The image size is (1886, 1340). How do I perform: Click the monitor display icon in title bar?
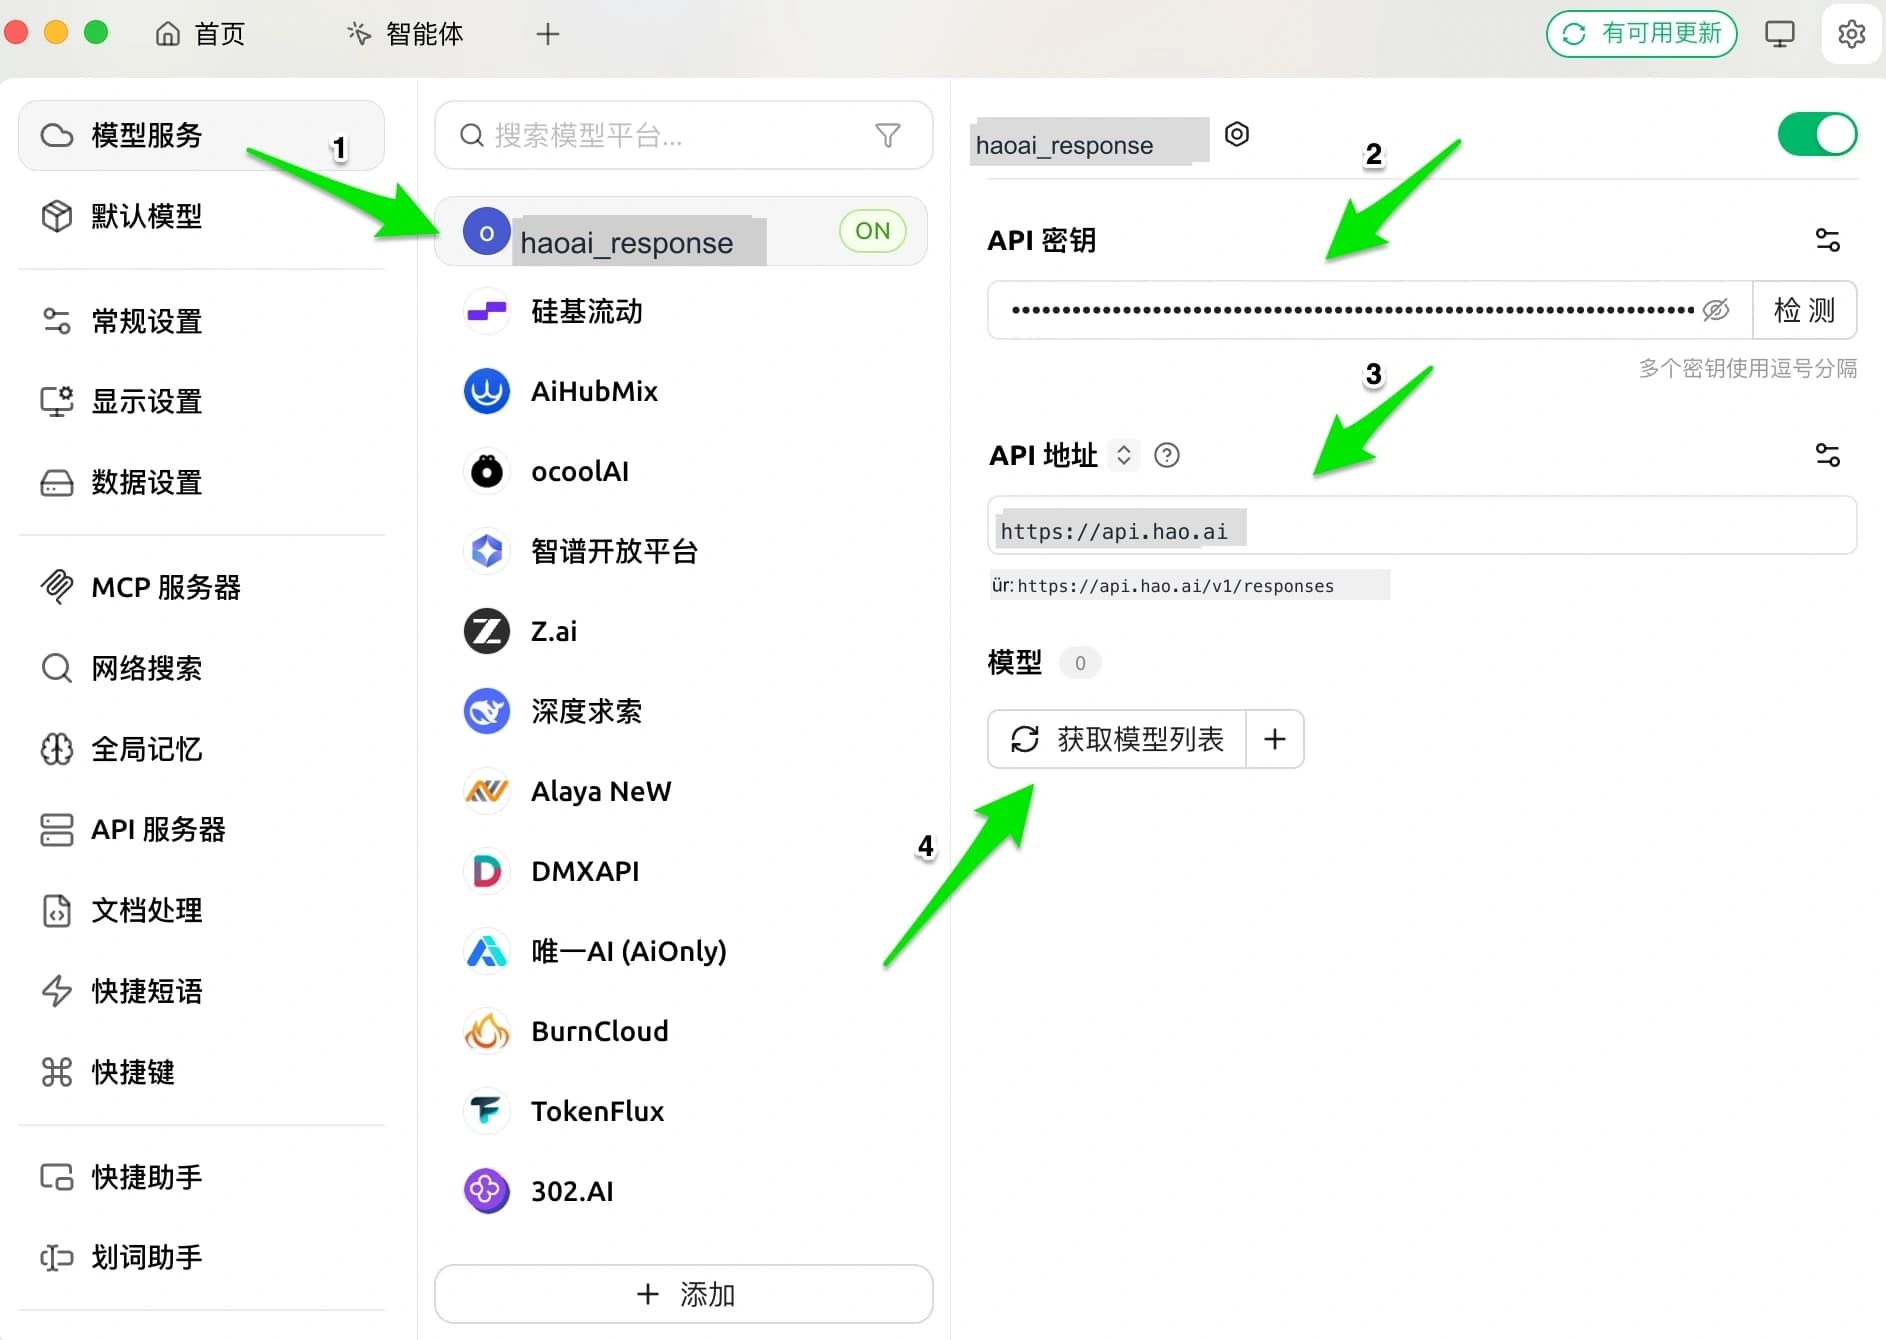[1779, 34]
